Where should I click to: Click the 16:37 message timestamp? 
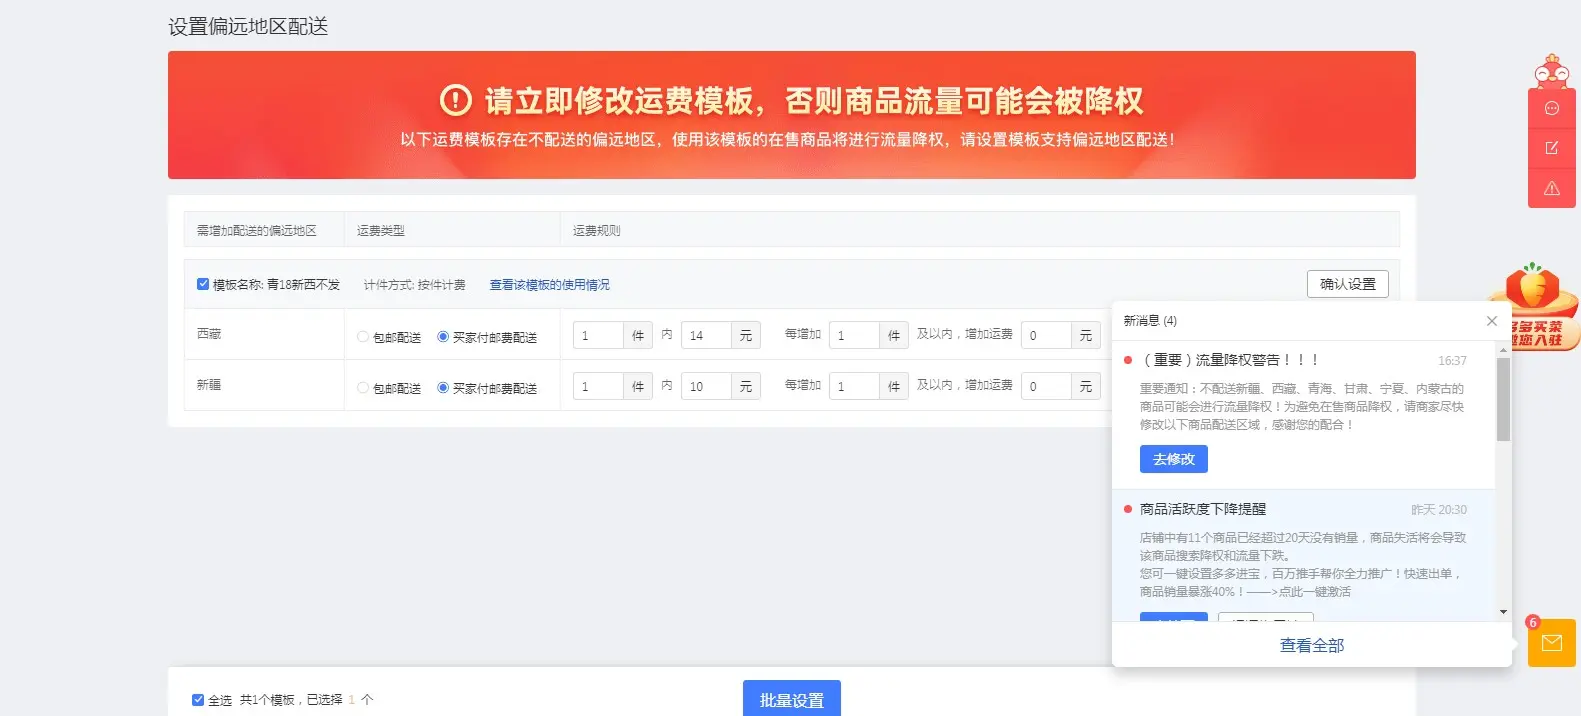point(1452,361)
